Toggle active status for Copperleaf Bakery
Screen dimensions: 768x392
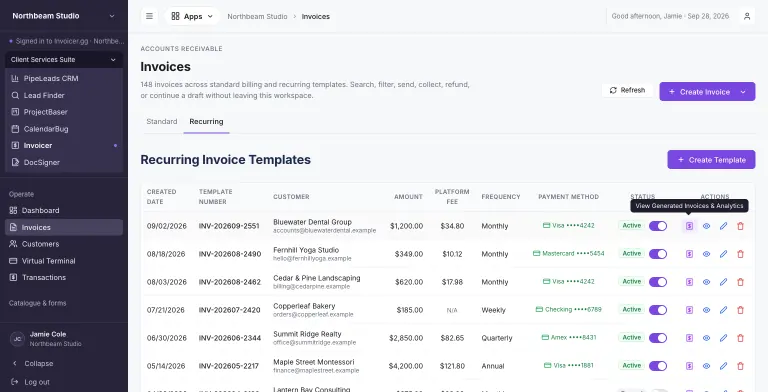[x=658, y=310]
